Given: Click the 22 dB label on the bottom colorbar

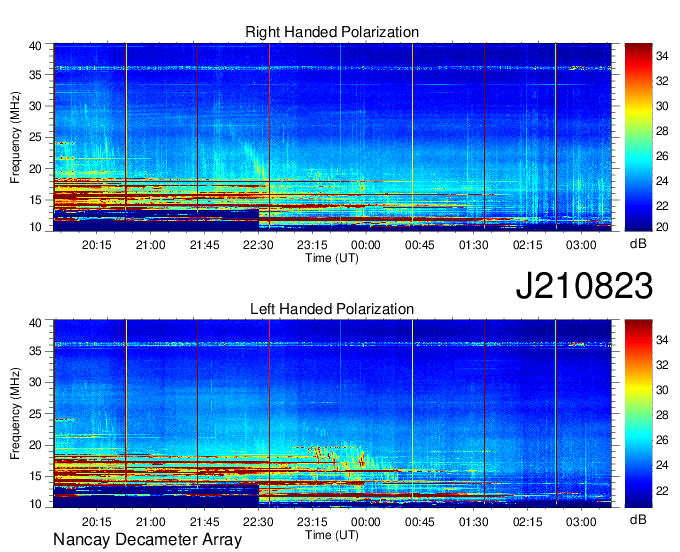Looking at the screenshot, I should point(662,490).
